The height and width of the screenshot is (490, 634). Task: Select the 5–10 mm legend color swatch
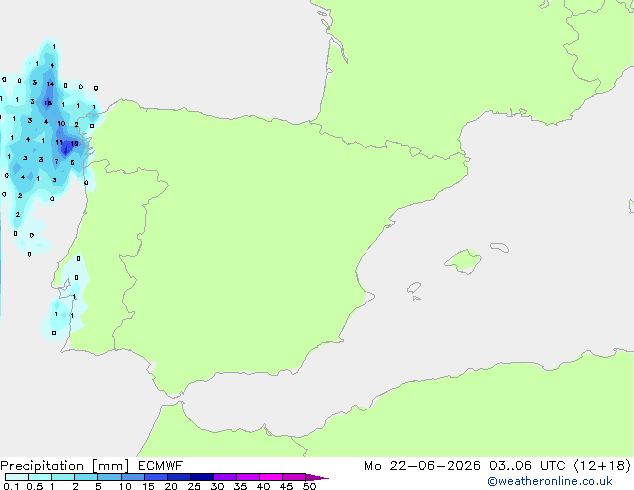coord(109,477)
